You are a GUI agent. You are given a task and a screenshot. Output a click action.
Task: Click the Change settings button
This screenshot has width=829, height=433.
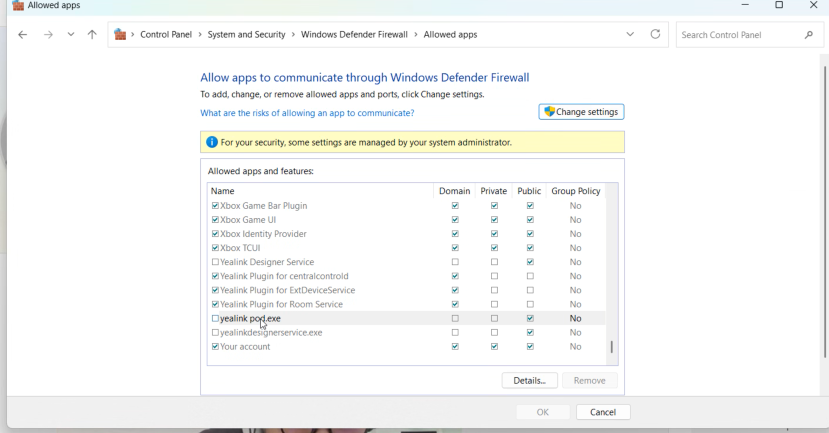click(581, 112)
